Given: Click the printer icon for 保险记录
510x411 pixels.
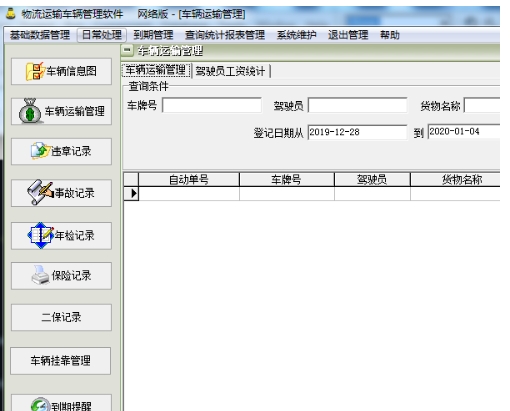Looking at the screenshot, I should point(41,275).
